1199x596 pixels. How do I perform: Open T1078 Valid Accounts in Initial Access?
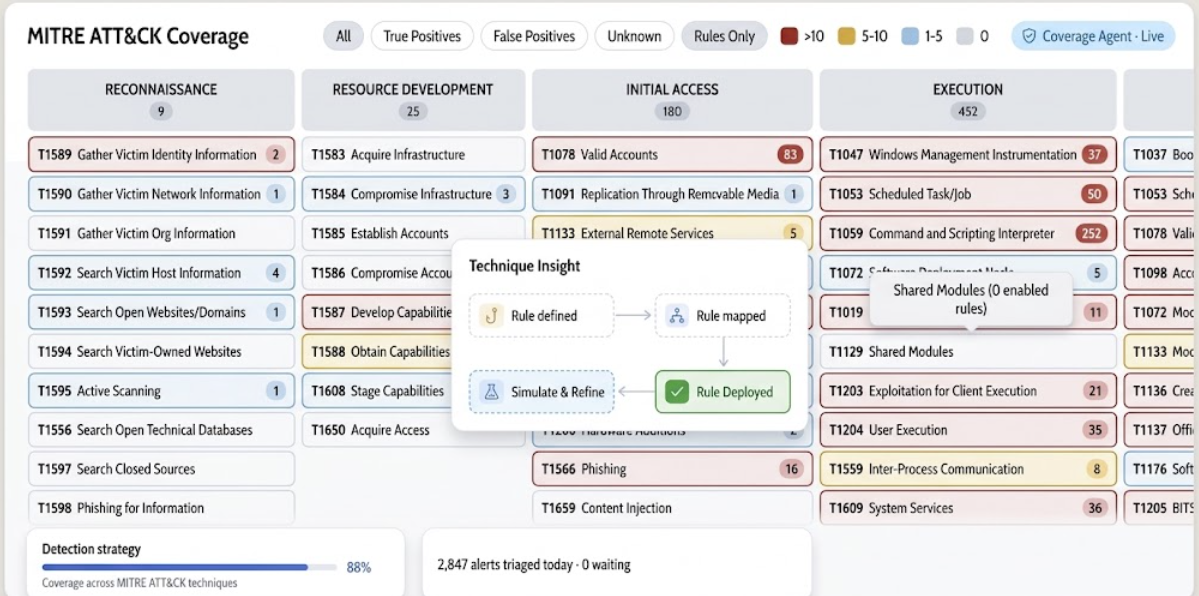(672, 155)
